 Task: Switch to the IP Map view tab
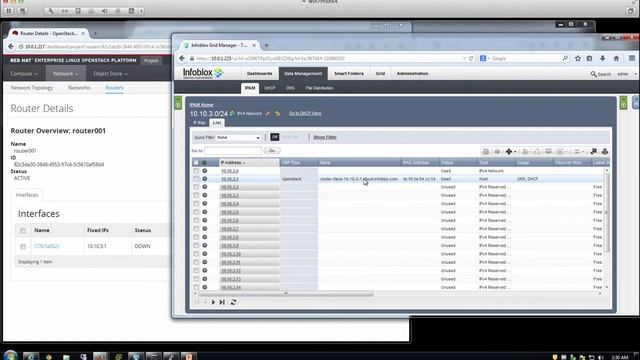pyautogui.click(x=199, y=122)
